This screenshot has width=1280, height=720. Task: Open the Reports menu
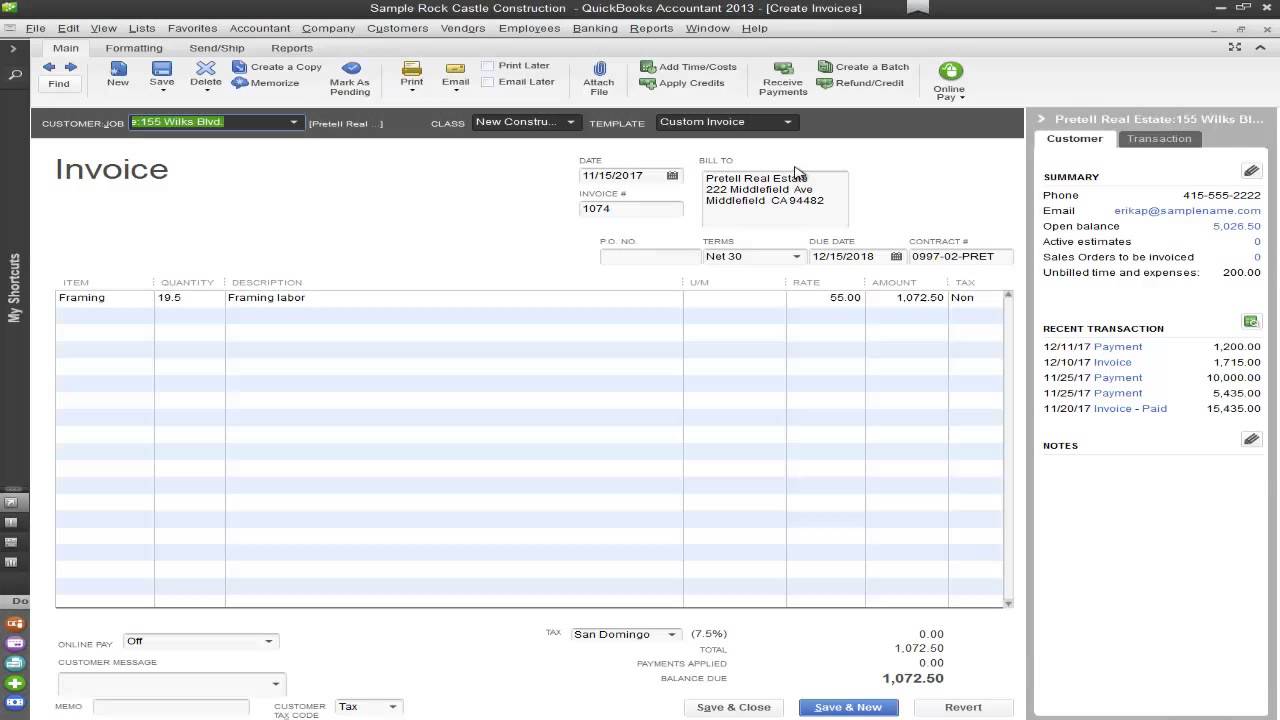(651, 28)
